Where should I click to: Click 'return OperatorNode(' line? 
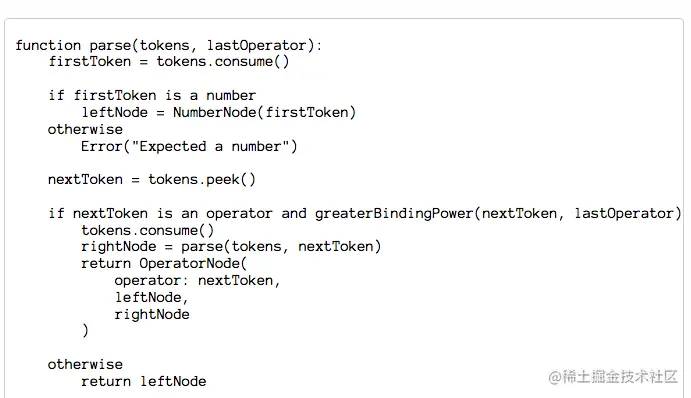tap(164, 264)
